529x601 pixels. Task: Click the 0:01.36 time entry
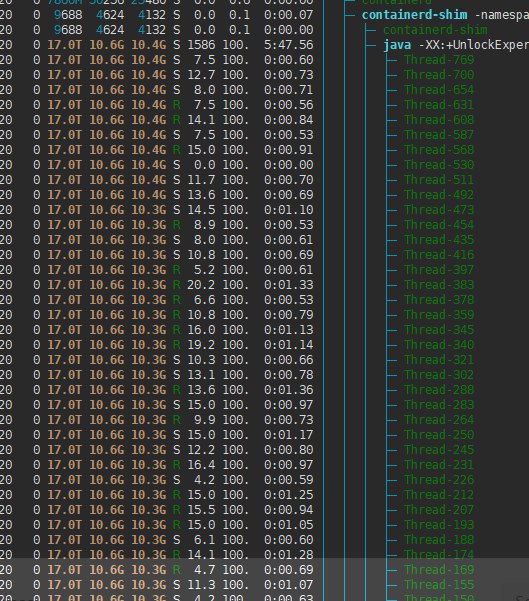[289, 390]
